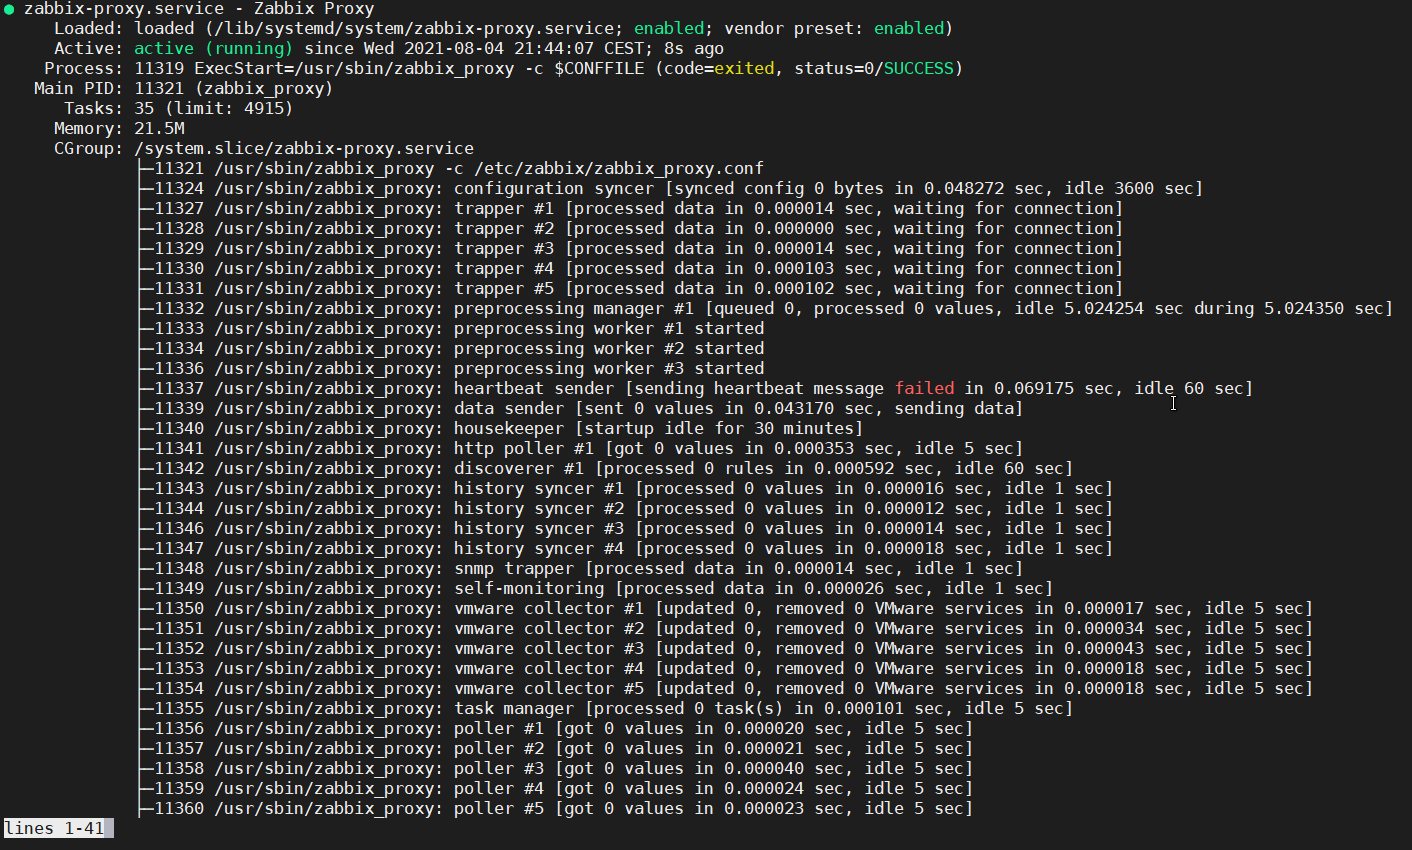Click the 'snmp trapper' process line
The width and height of the screenshot is (1412, 850).
[581, 569]
